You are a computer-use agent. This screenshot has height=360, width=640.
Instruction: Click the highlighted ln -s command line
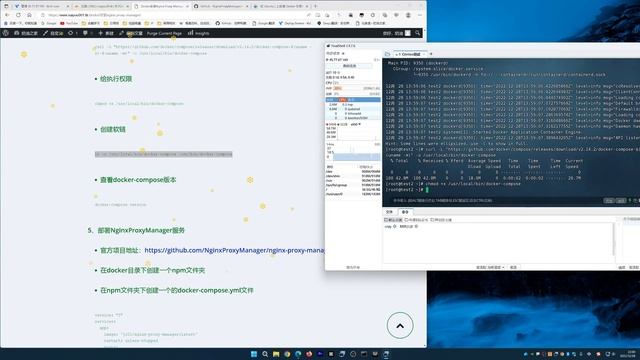coord(163,154)
